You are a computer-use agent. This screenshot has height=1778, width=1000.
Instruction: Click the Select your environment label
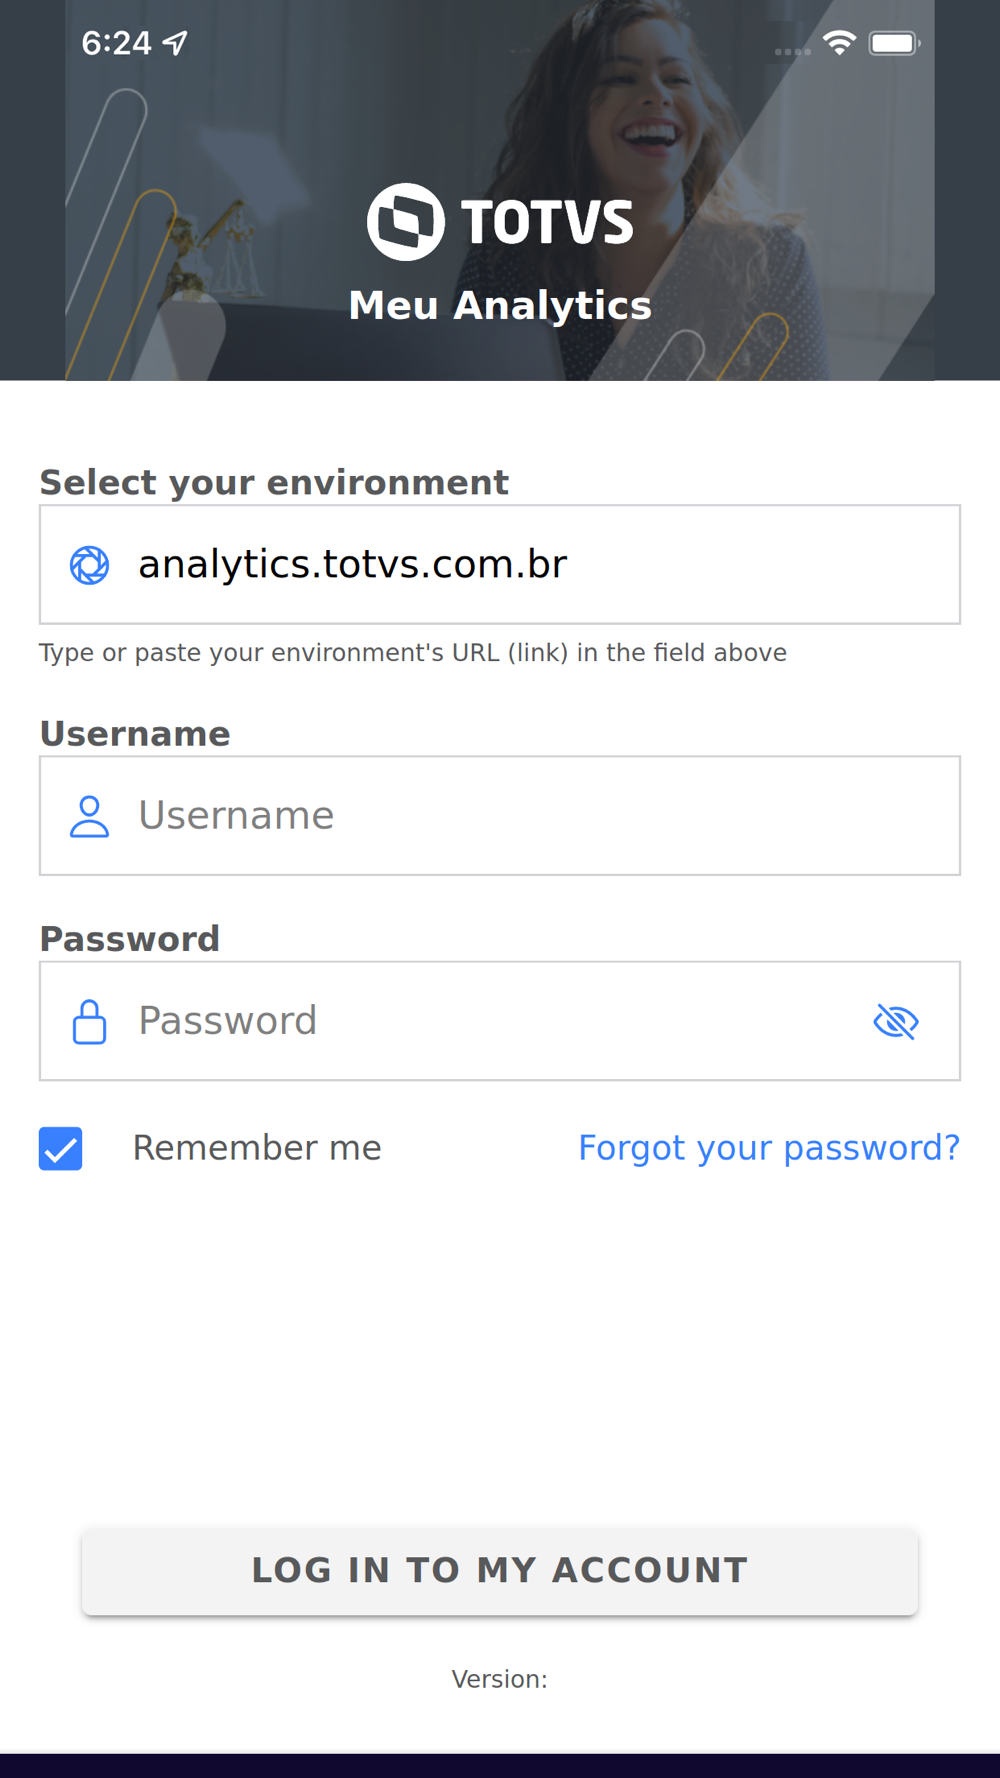274,482
